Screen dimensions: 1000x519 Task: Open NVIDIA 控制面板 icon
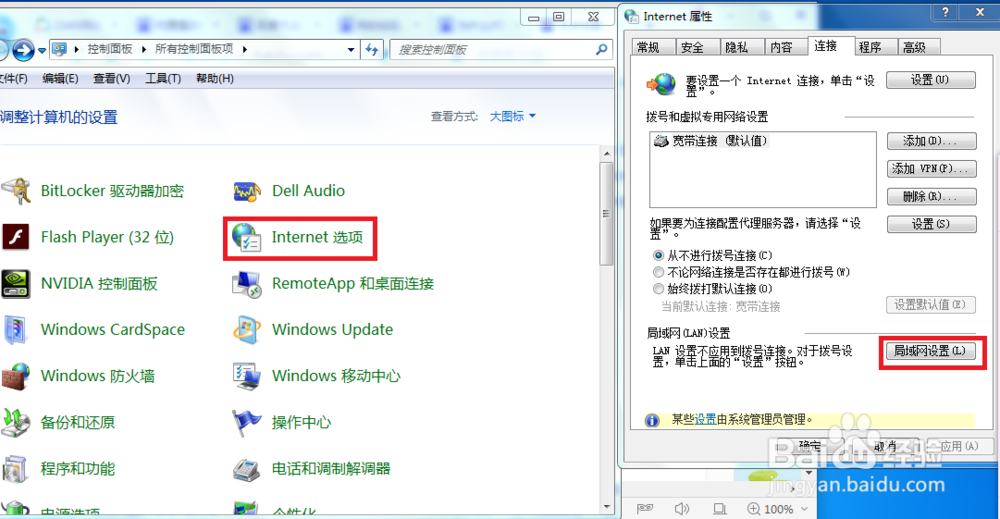coord(16,284)
